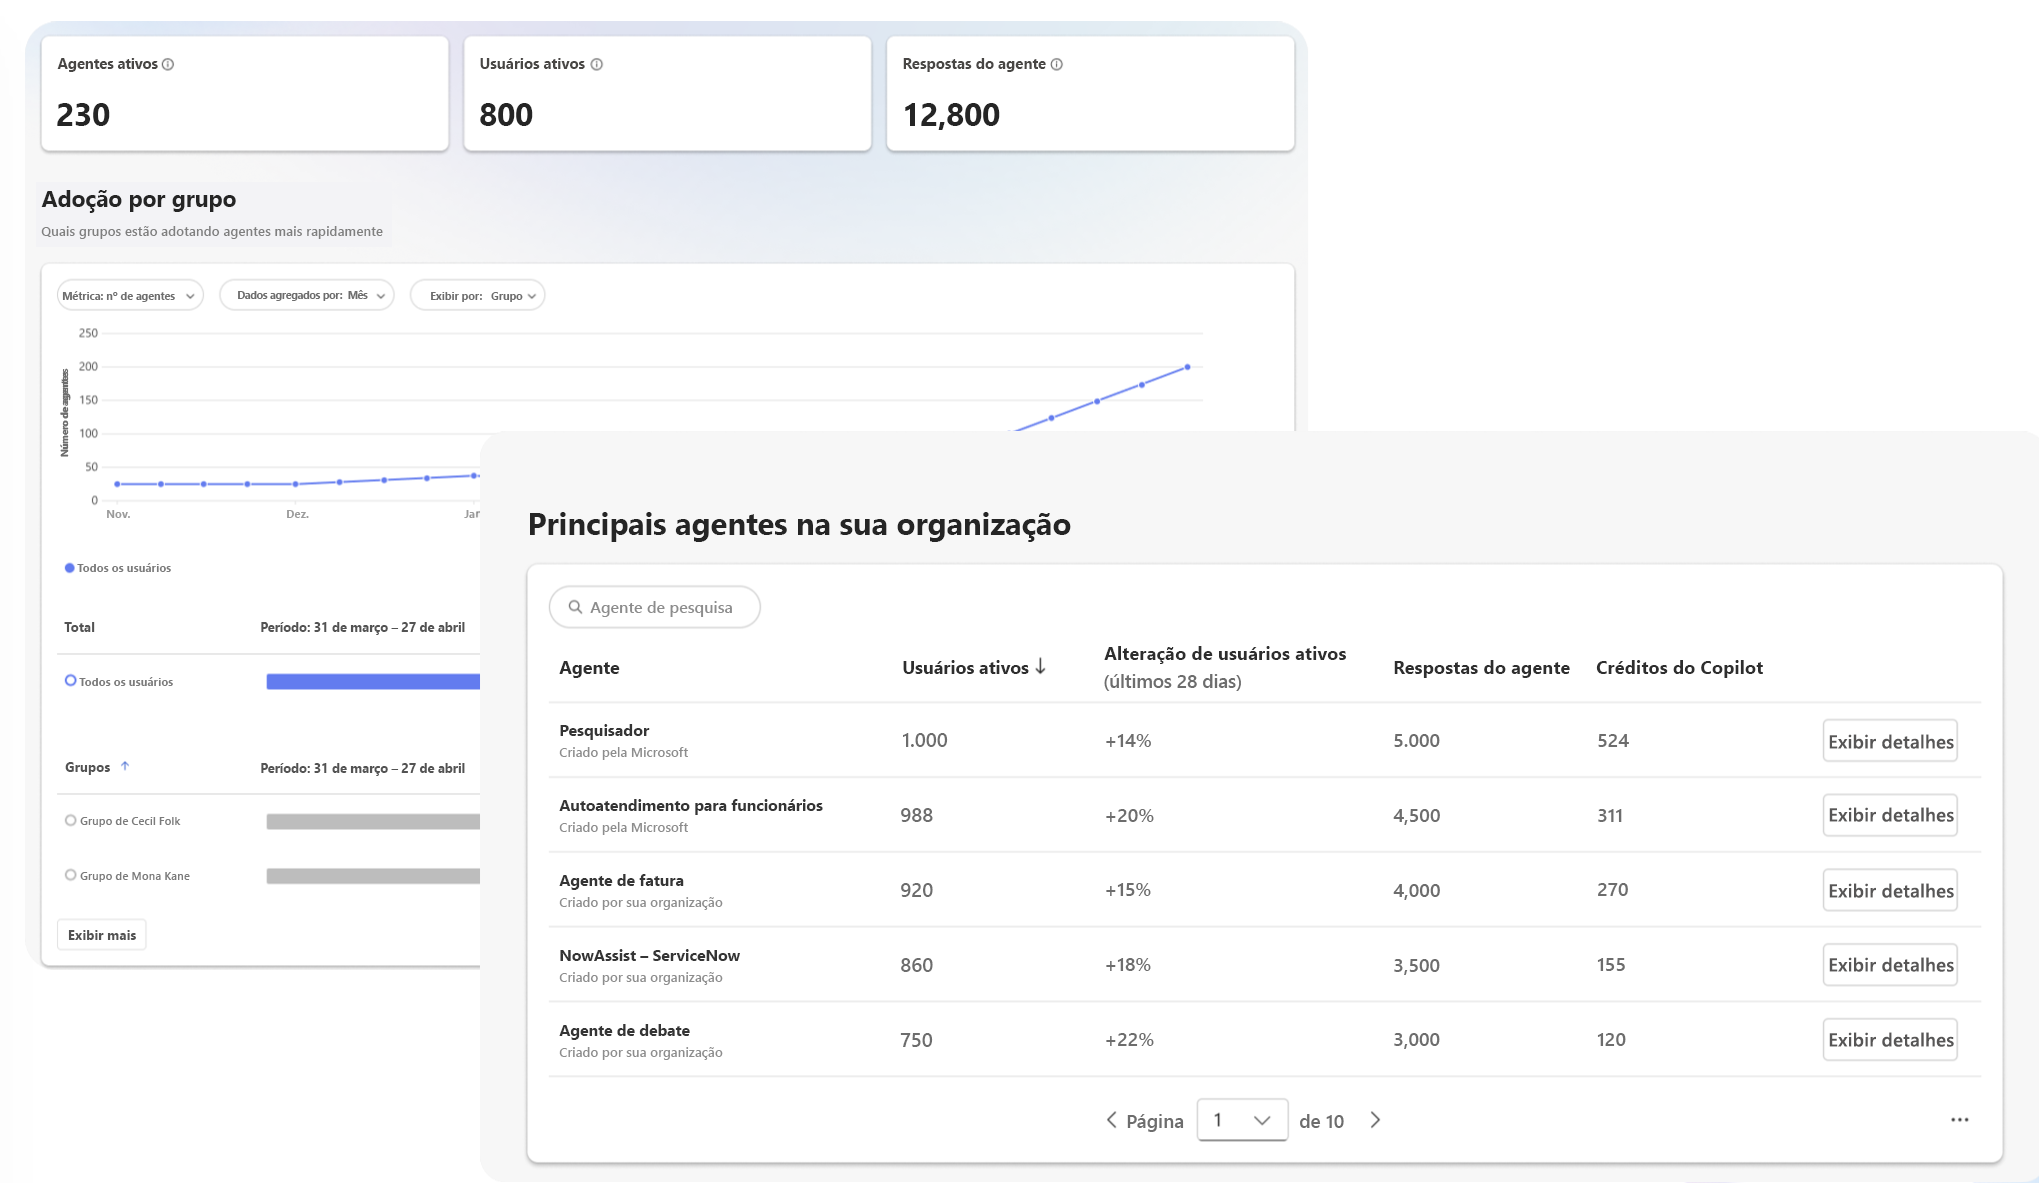
Task: Click the Adoção por grupo heading
Action: click(139, 199)
